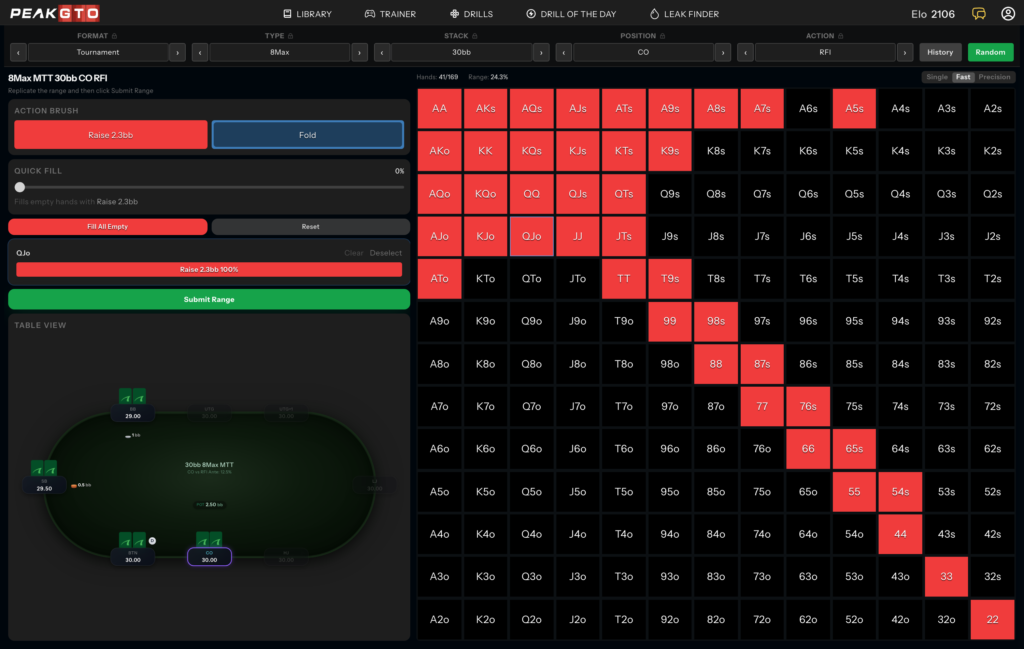Click the Trainer gamepad icon
Image resolution: width=1024 pixels, height=649 pixels.
(x=370, y=14)
